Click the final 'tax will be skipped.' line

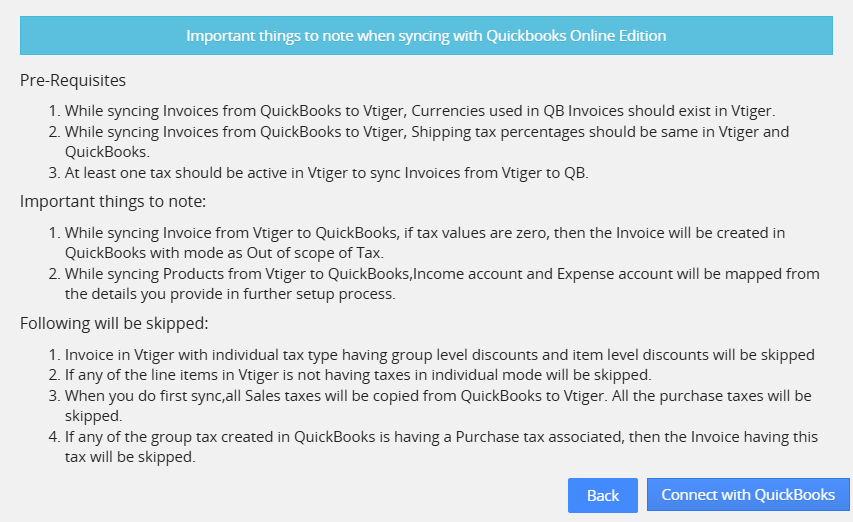coord(130,457)
